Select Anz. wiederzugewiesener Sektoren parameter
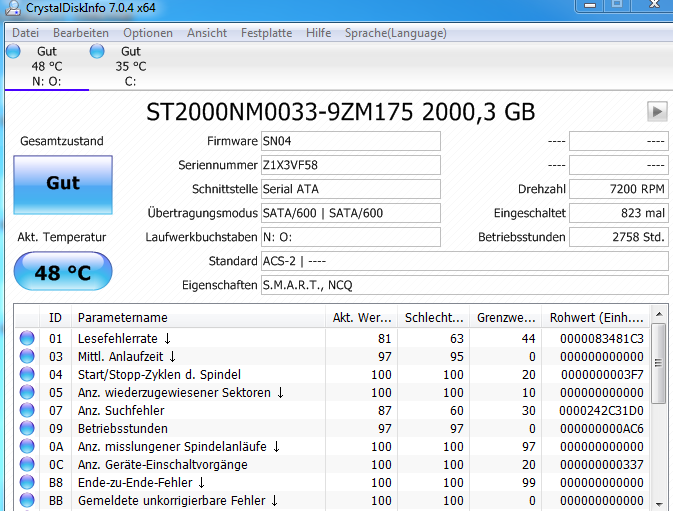 pos(181,393)
